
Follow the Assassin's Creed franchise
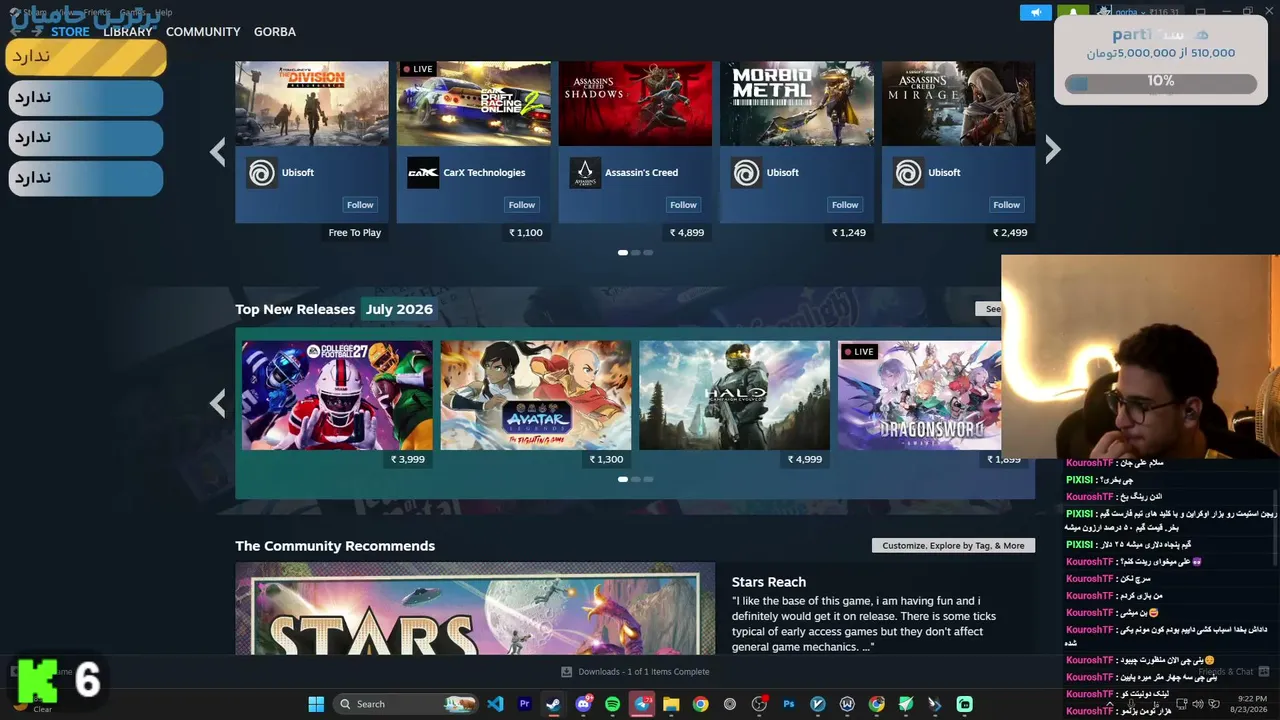(x=684, y=205)
